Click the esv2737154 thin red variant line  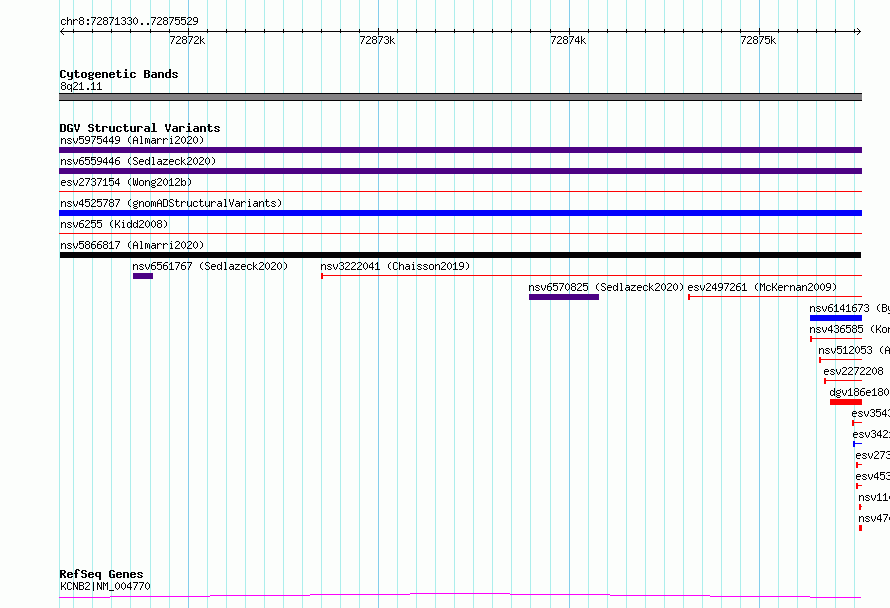[460, 192]
